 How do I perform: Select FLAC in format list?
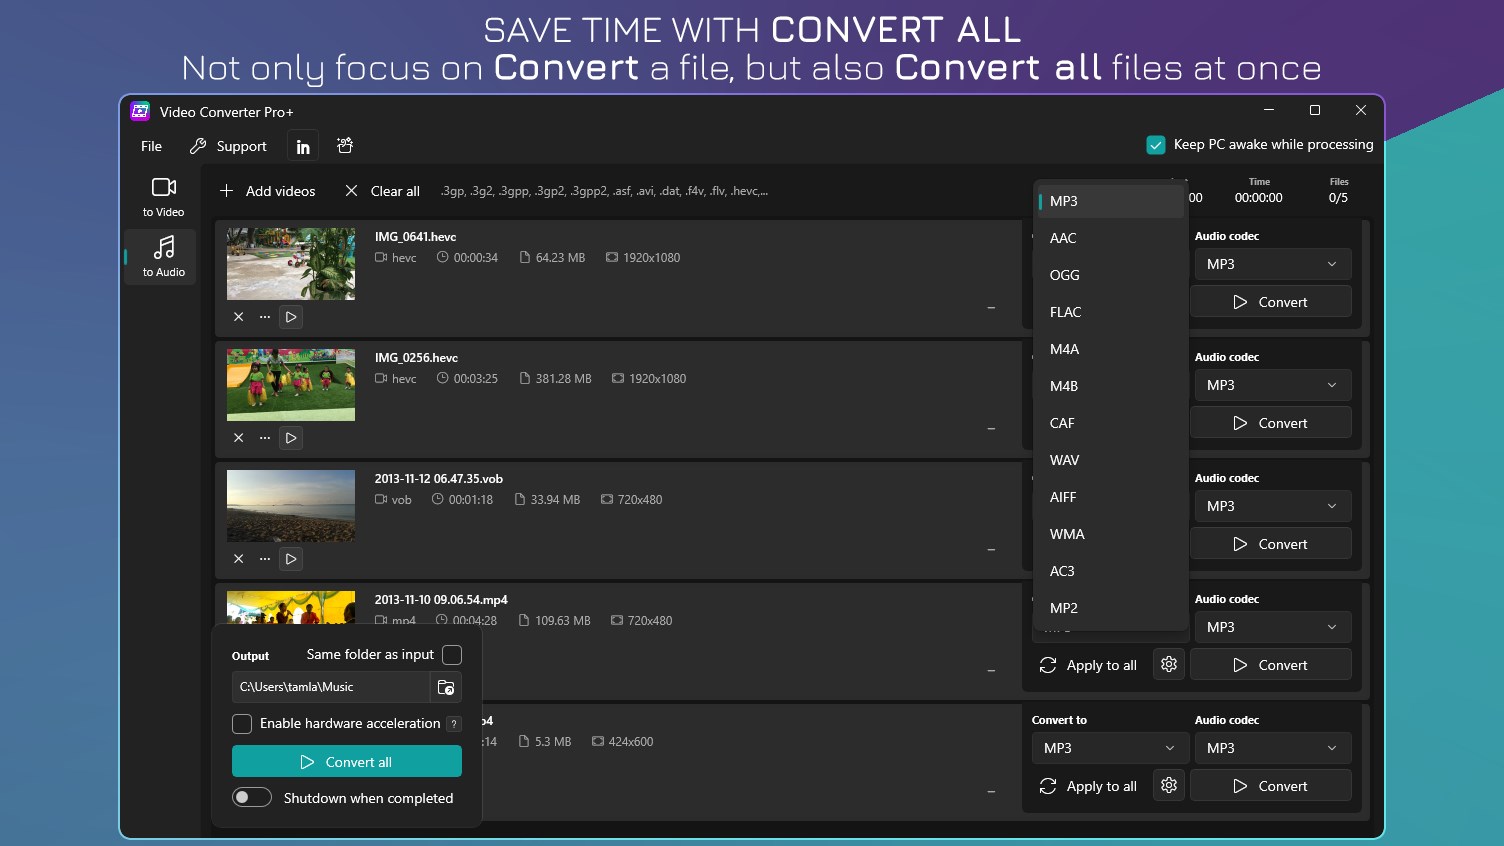point(1110,312)
